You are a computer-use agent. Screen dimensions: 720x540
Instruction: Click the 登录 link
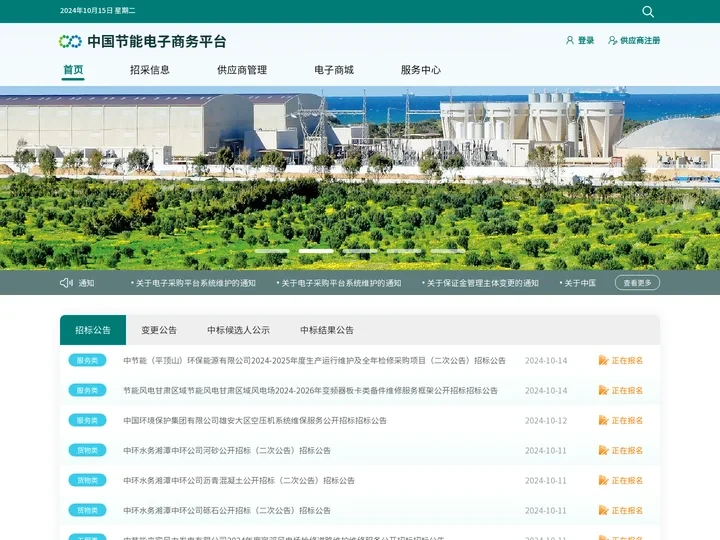tap(586, 40)
